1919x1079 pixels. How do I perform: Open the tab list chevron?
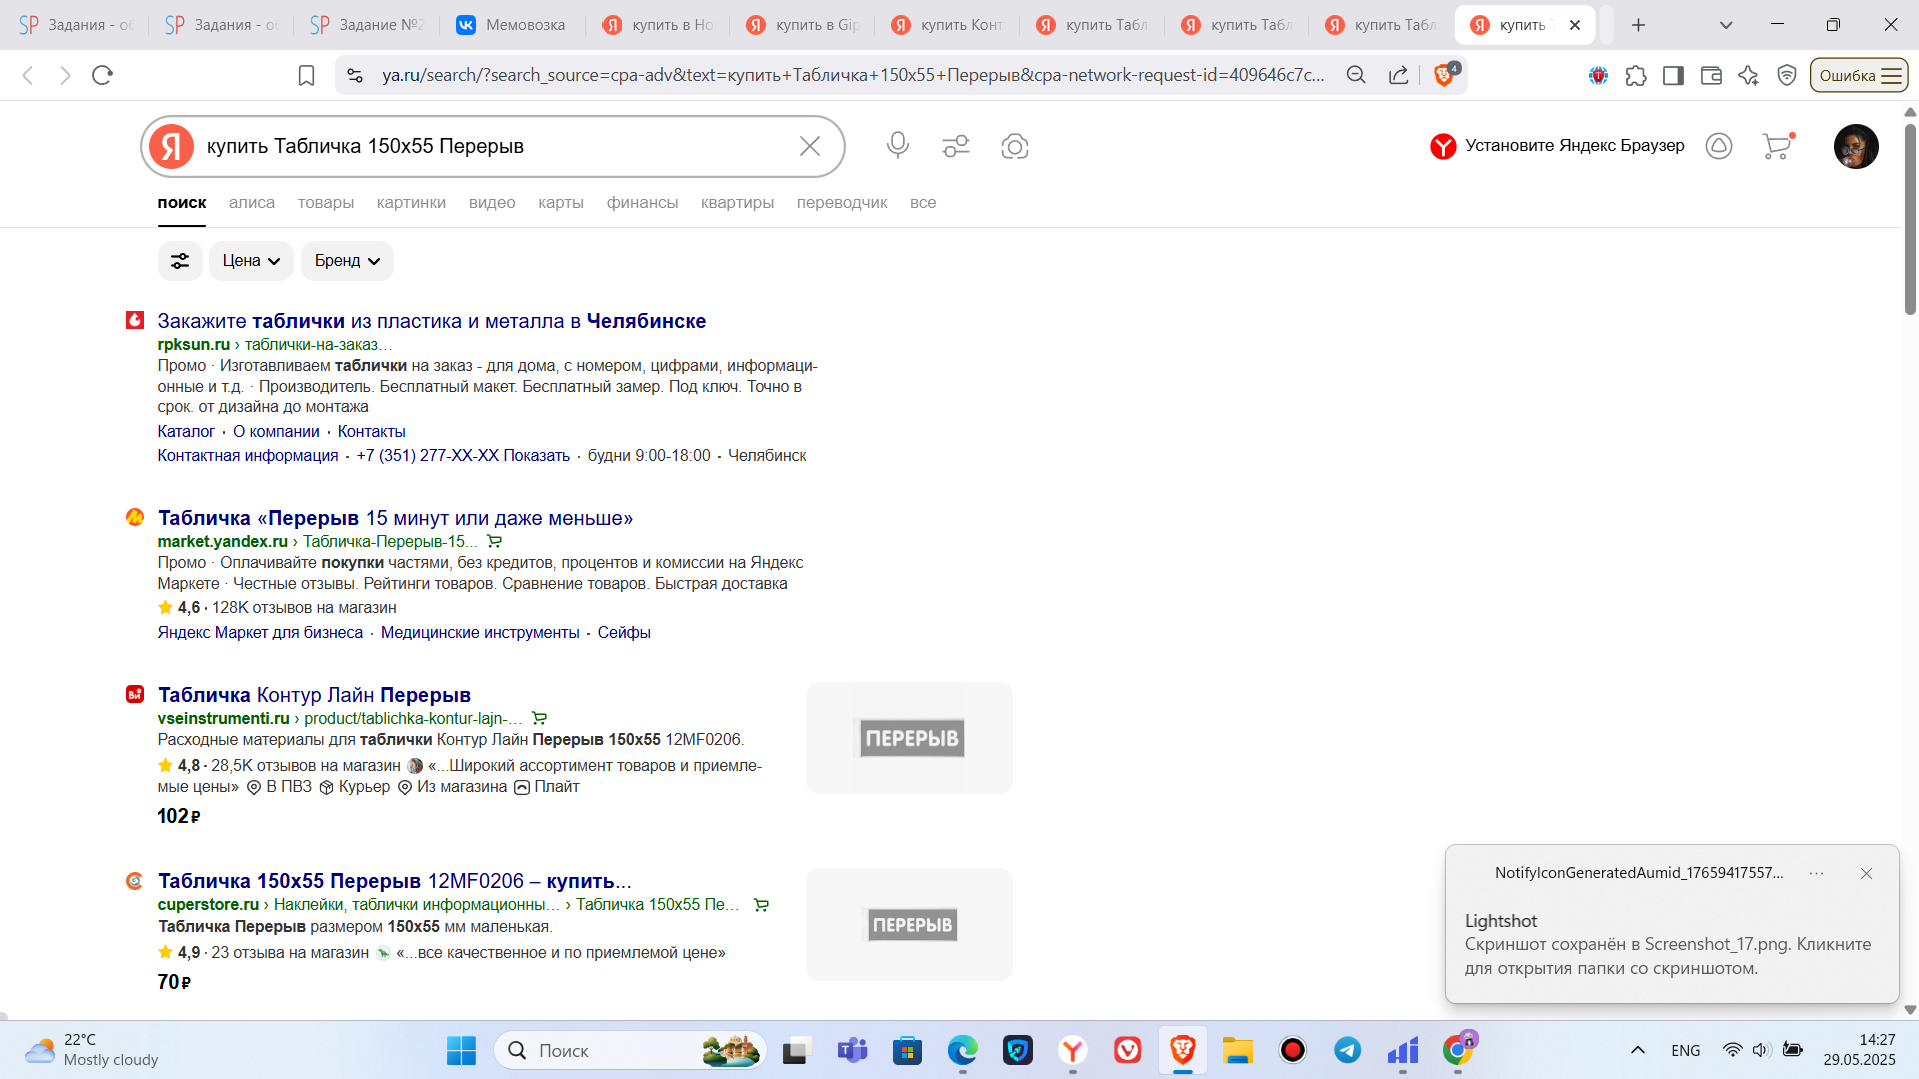click(1726, 25)
